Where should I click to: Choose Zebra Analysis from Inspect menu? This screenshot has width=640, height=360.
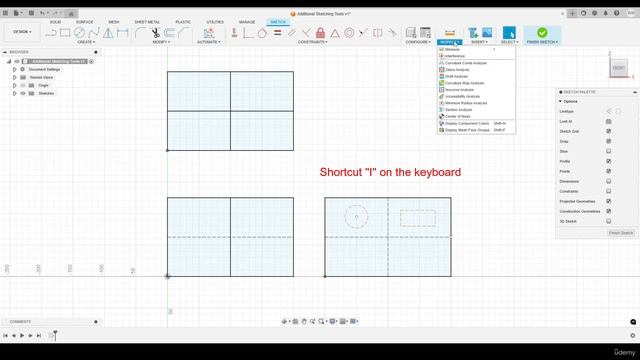click(476, 70)
